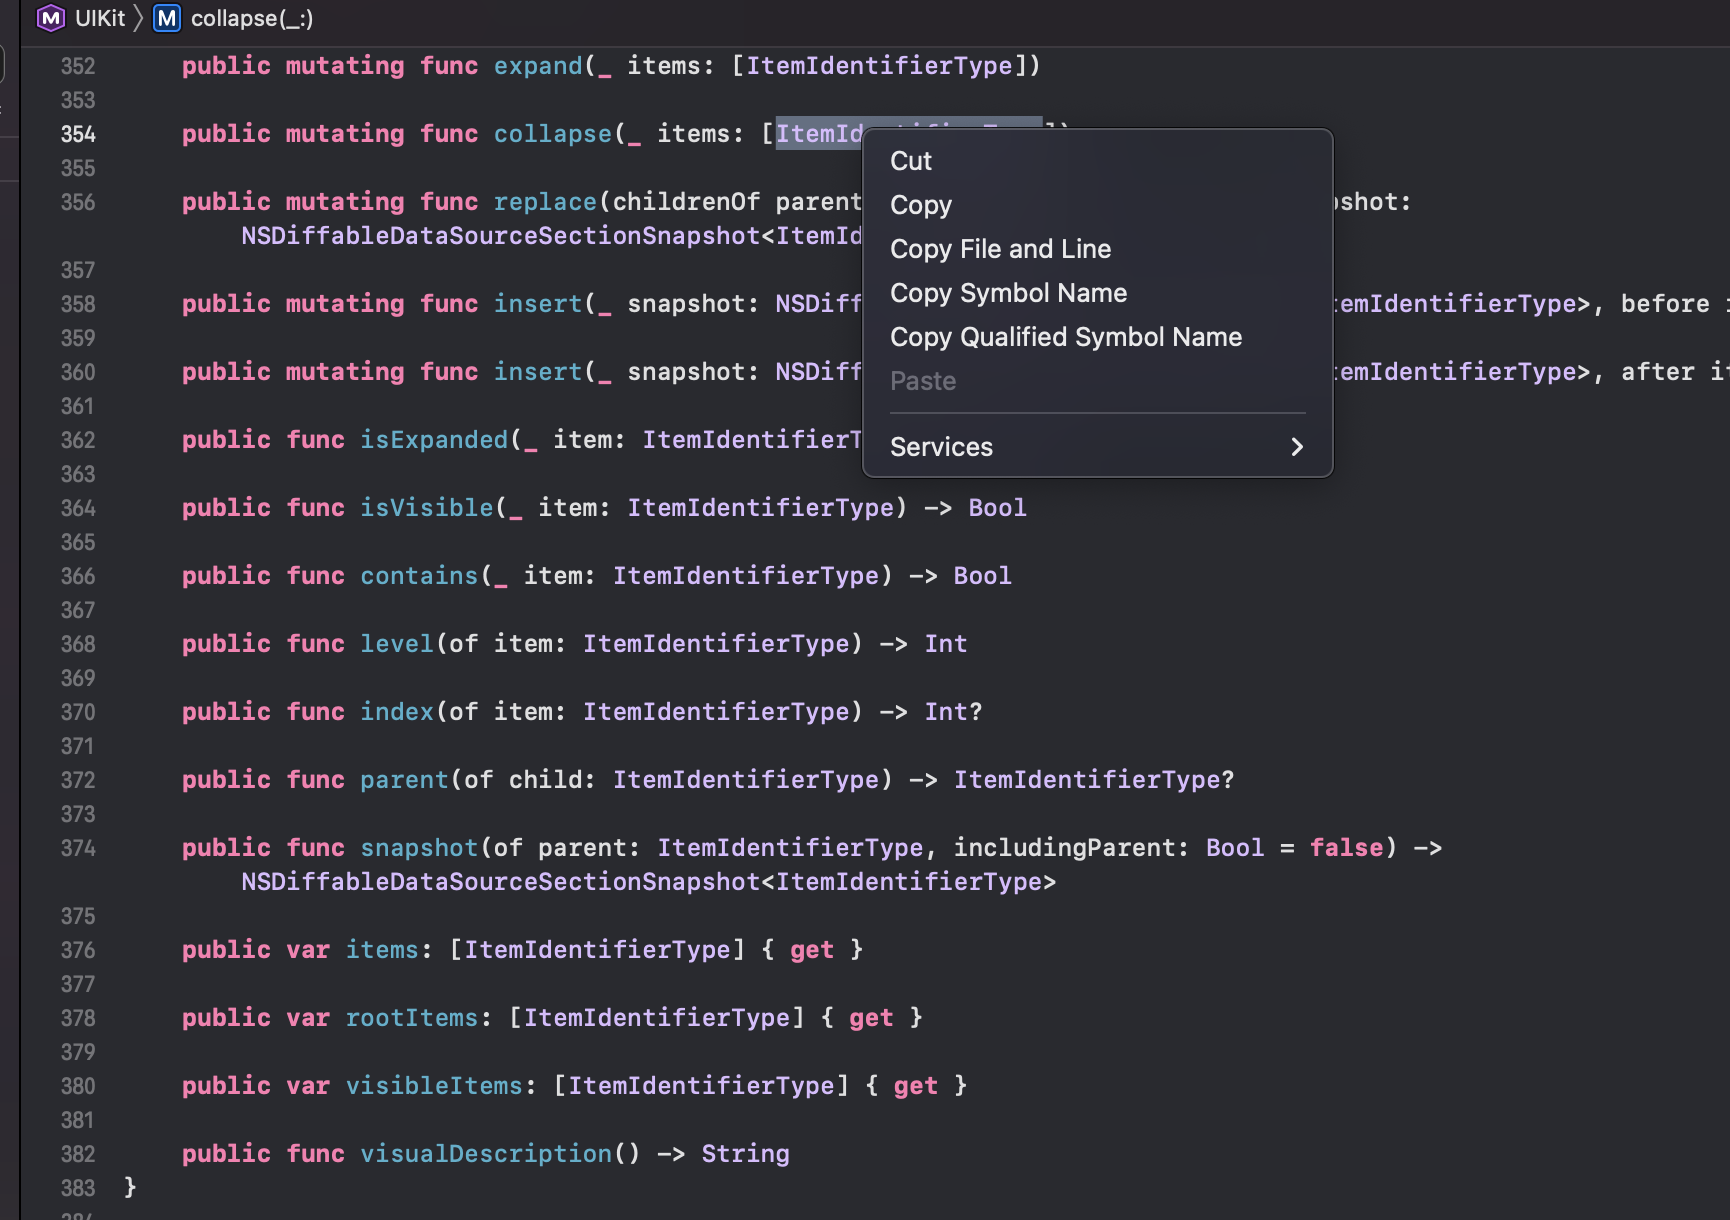
Task: Click the visibleItems property name
Action: [433, 1086]
